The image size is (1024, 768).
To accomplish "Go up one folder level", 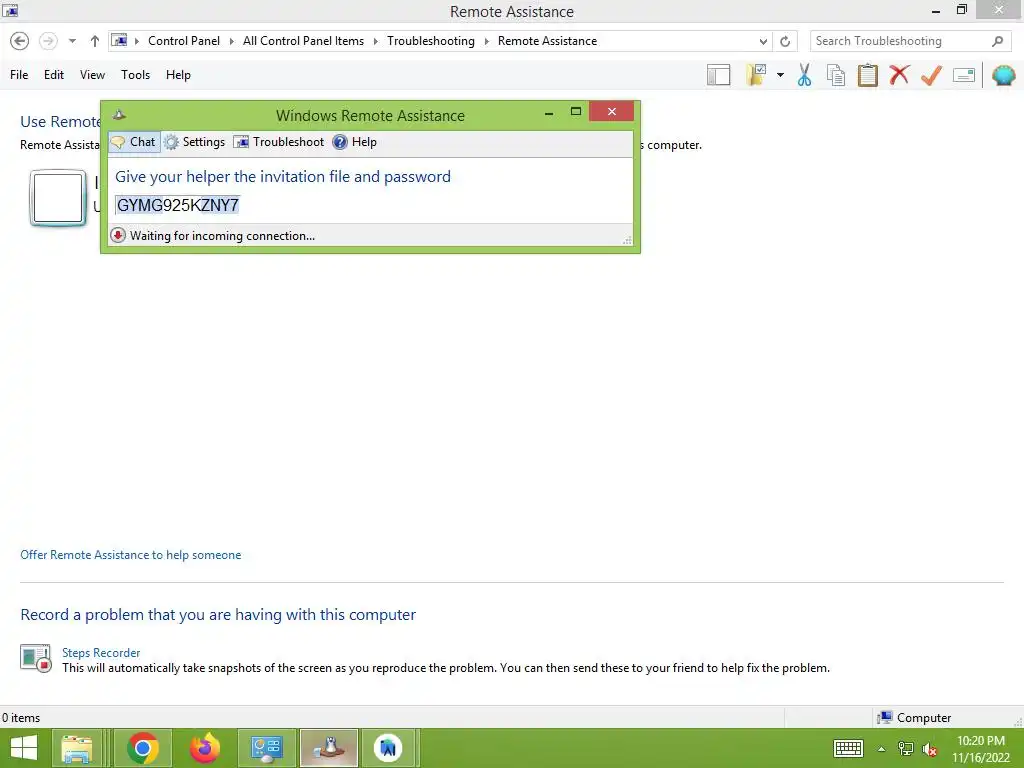I will (x=95, y=41).
